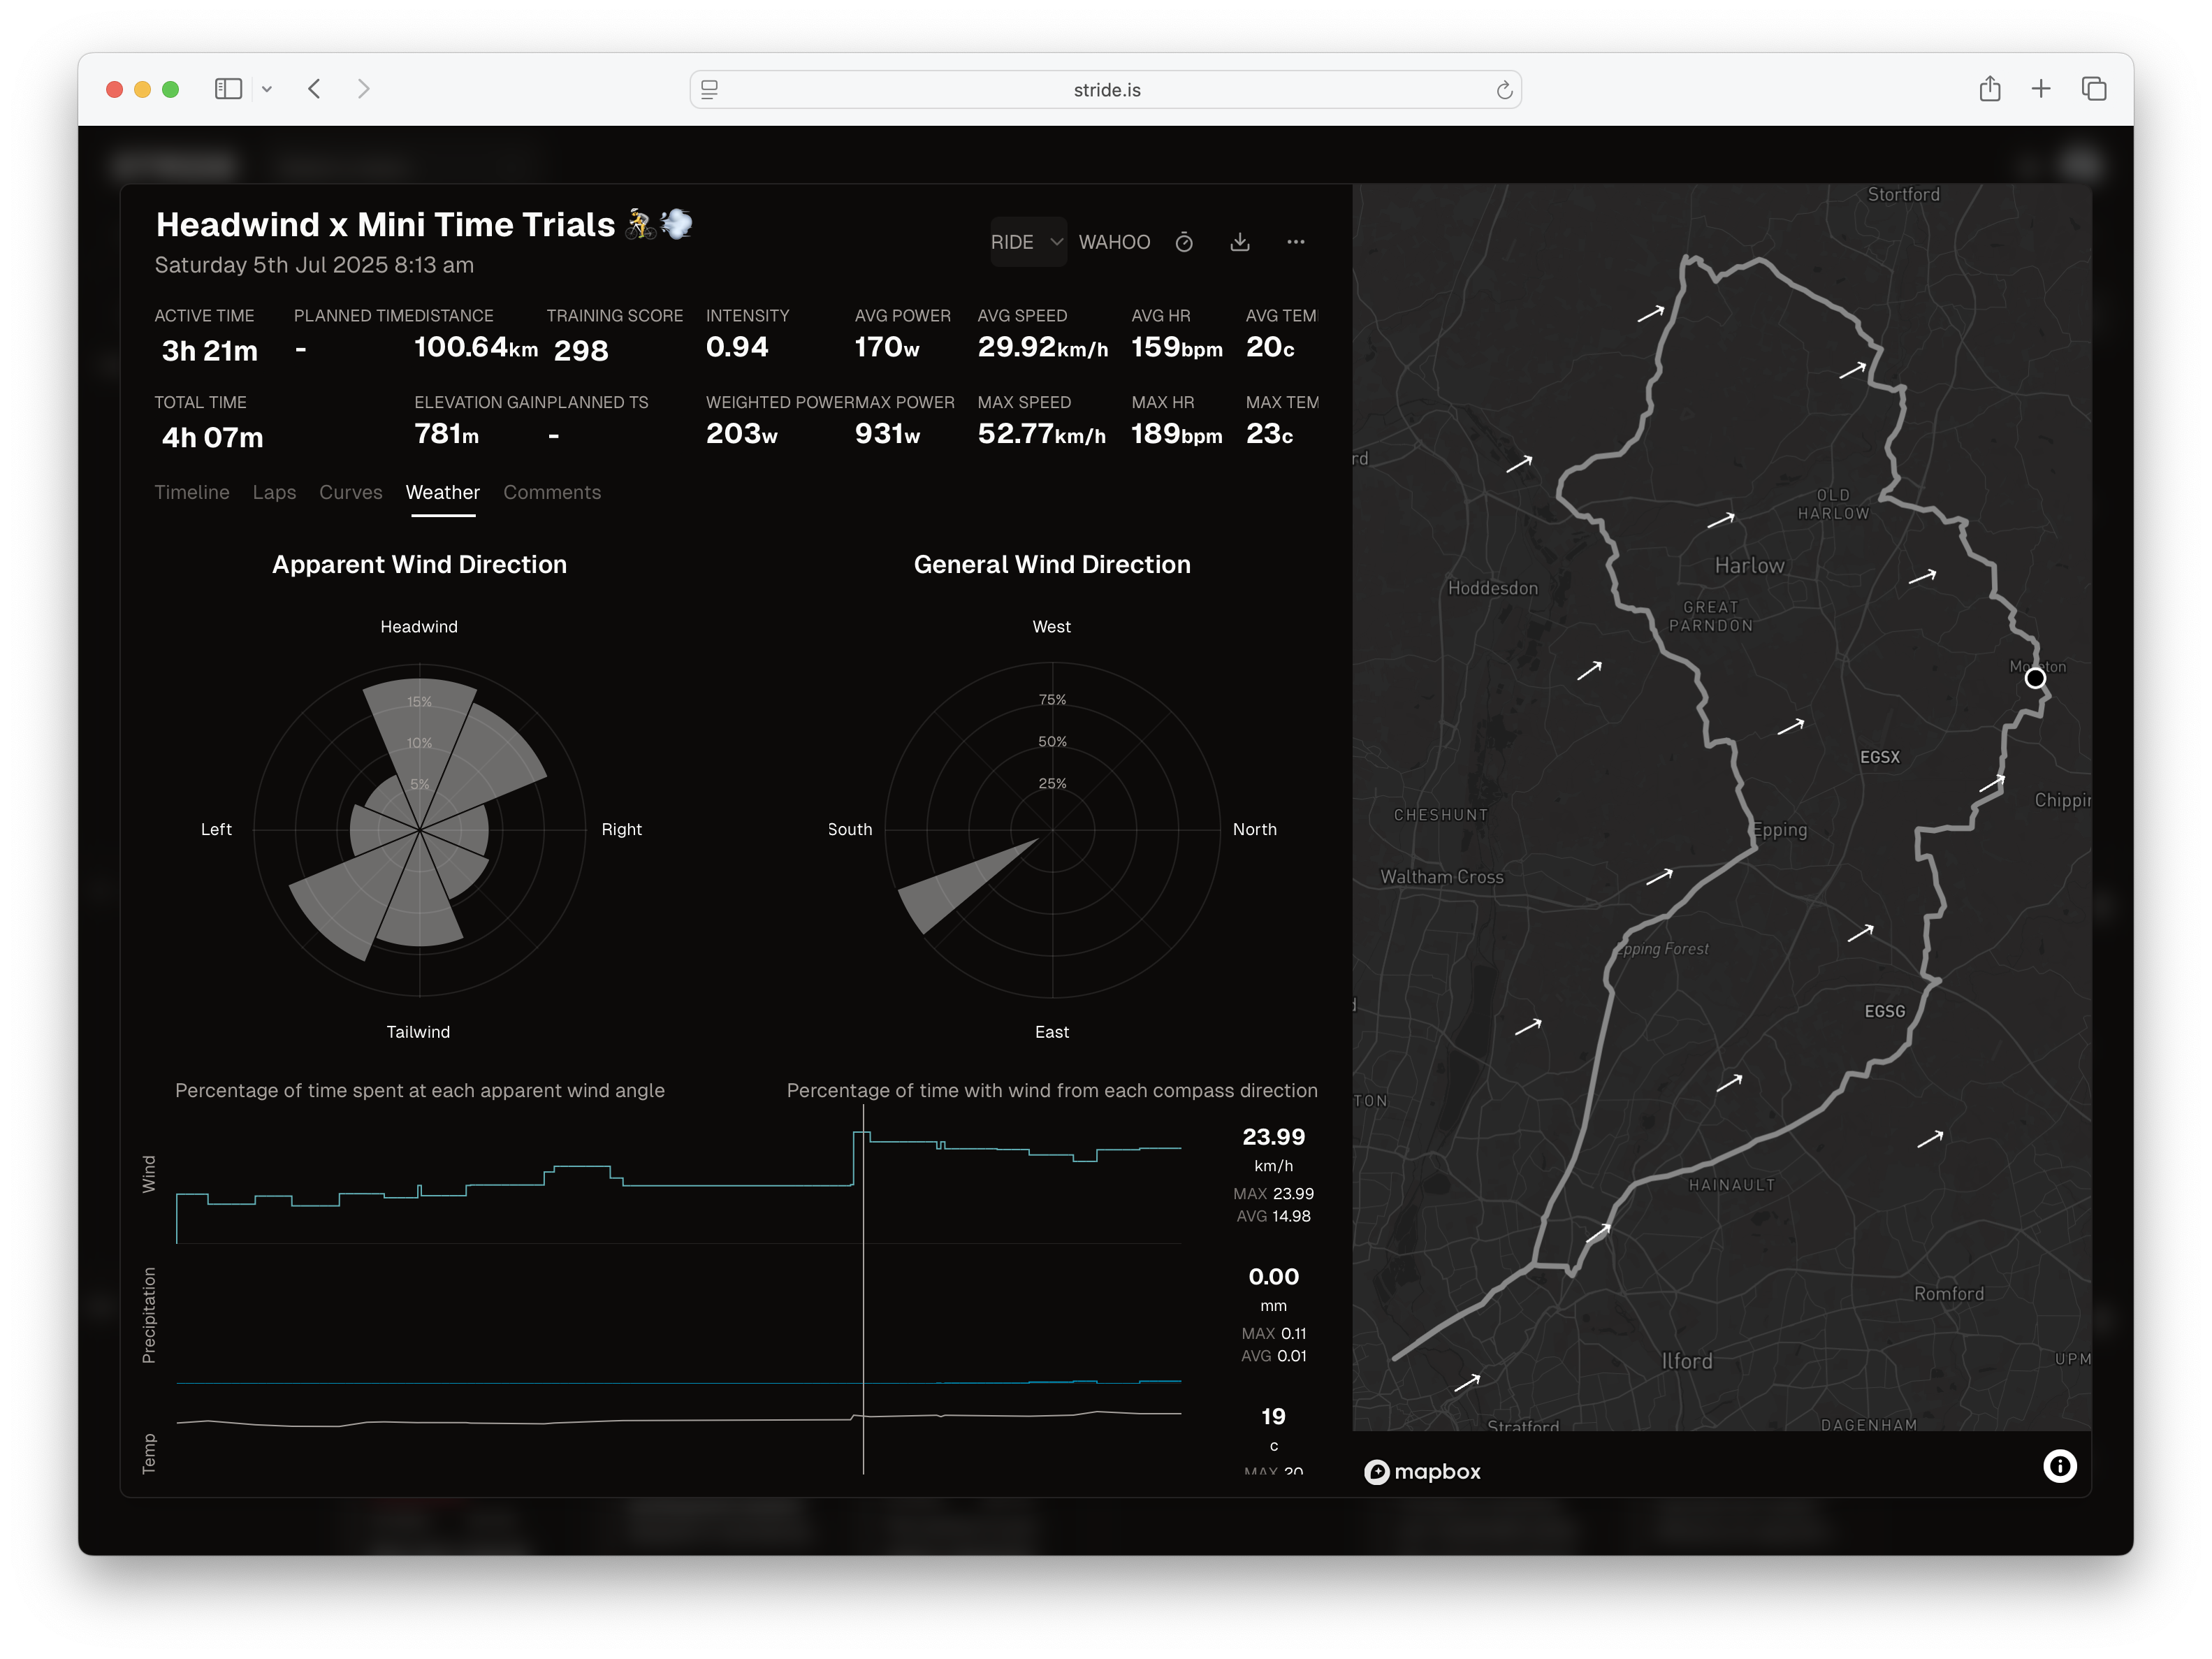2212x1659 pixels.
Task: Switch to the Timeline tab
Action: 192,492
